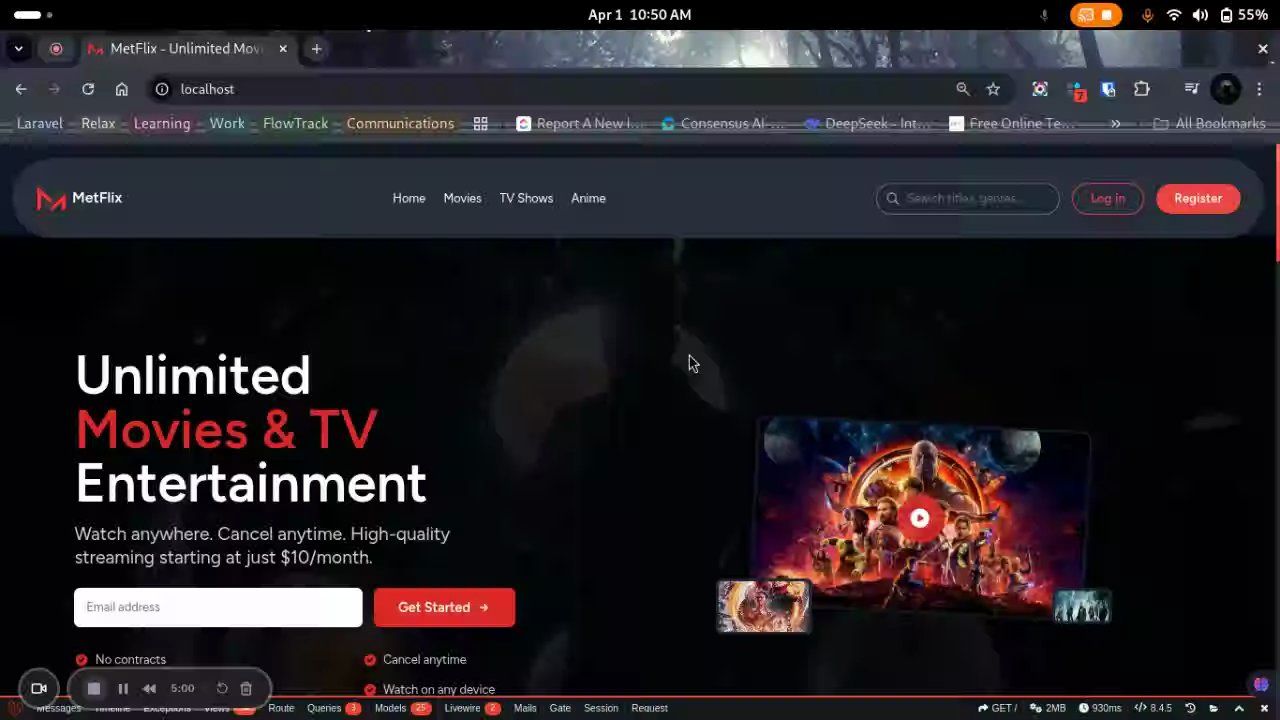Open the Relax bookmark folder
1280x720 pixels.
pyautogui.click(x=98, y=123)
